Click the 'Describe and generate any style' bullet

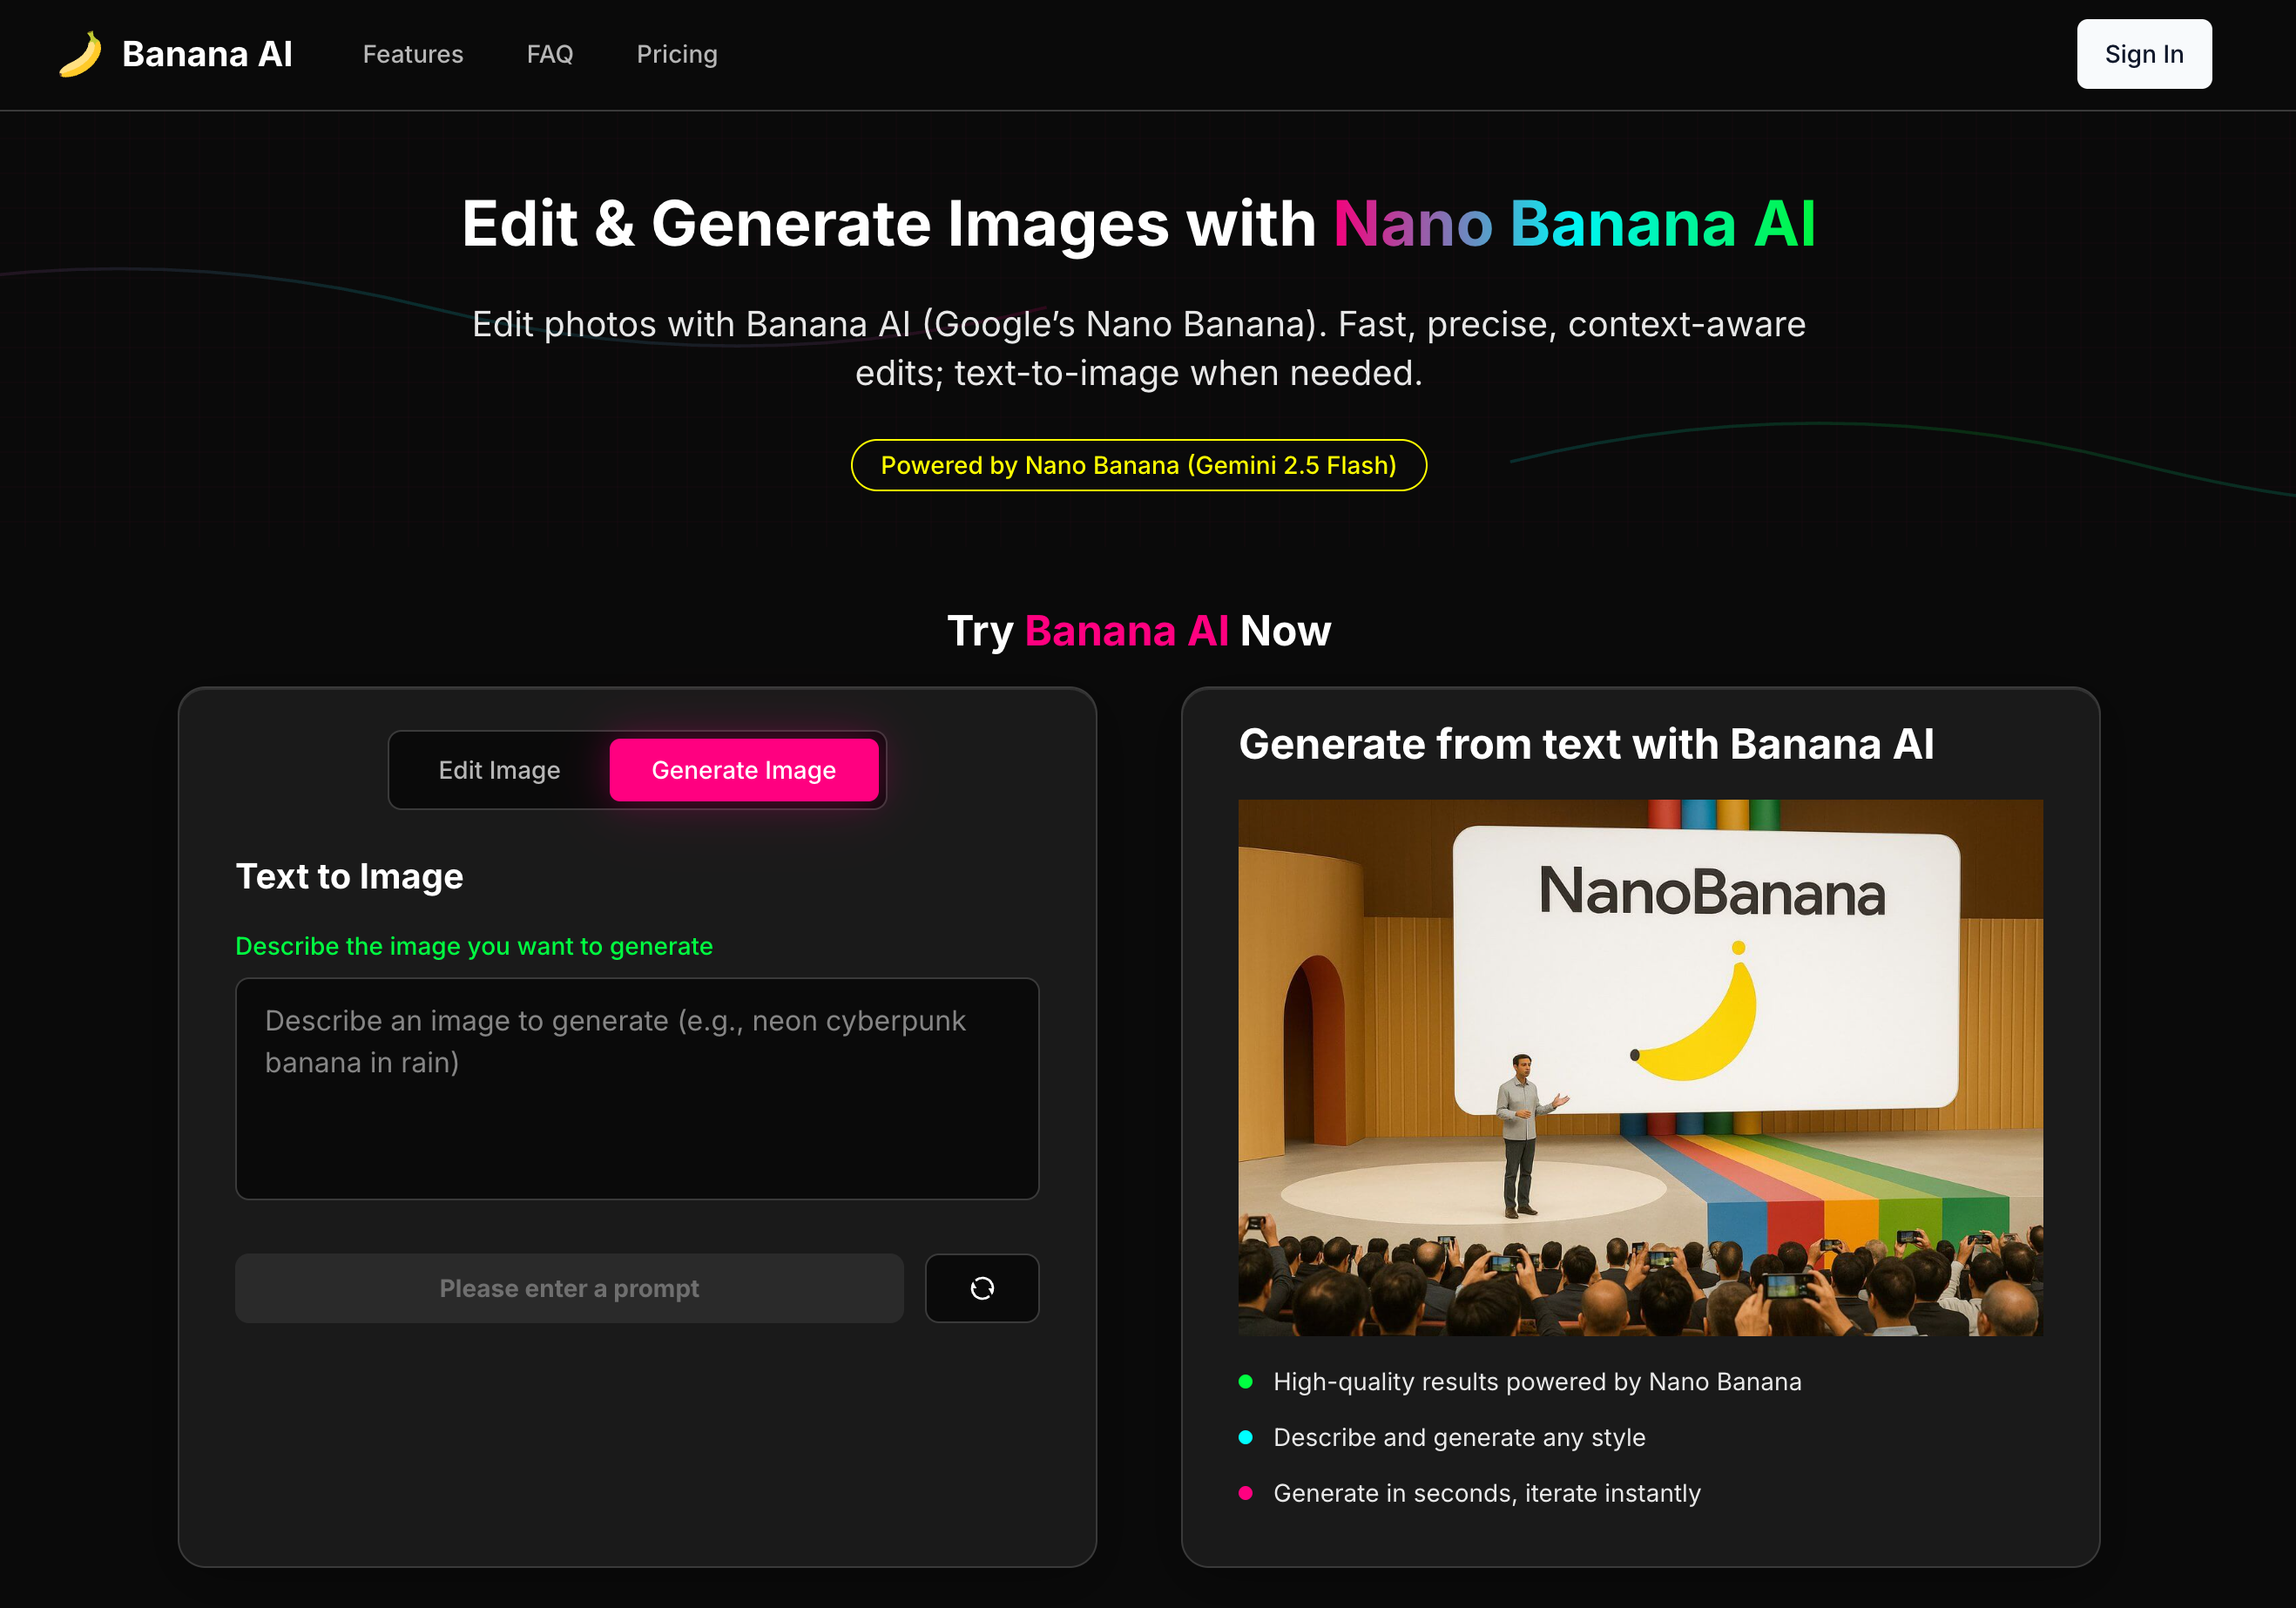1458,1437
